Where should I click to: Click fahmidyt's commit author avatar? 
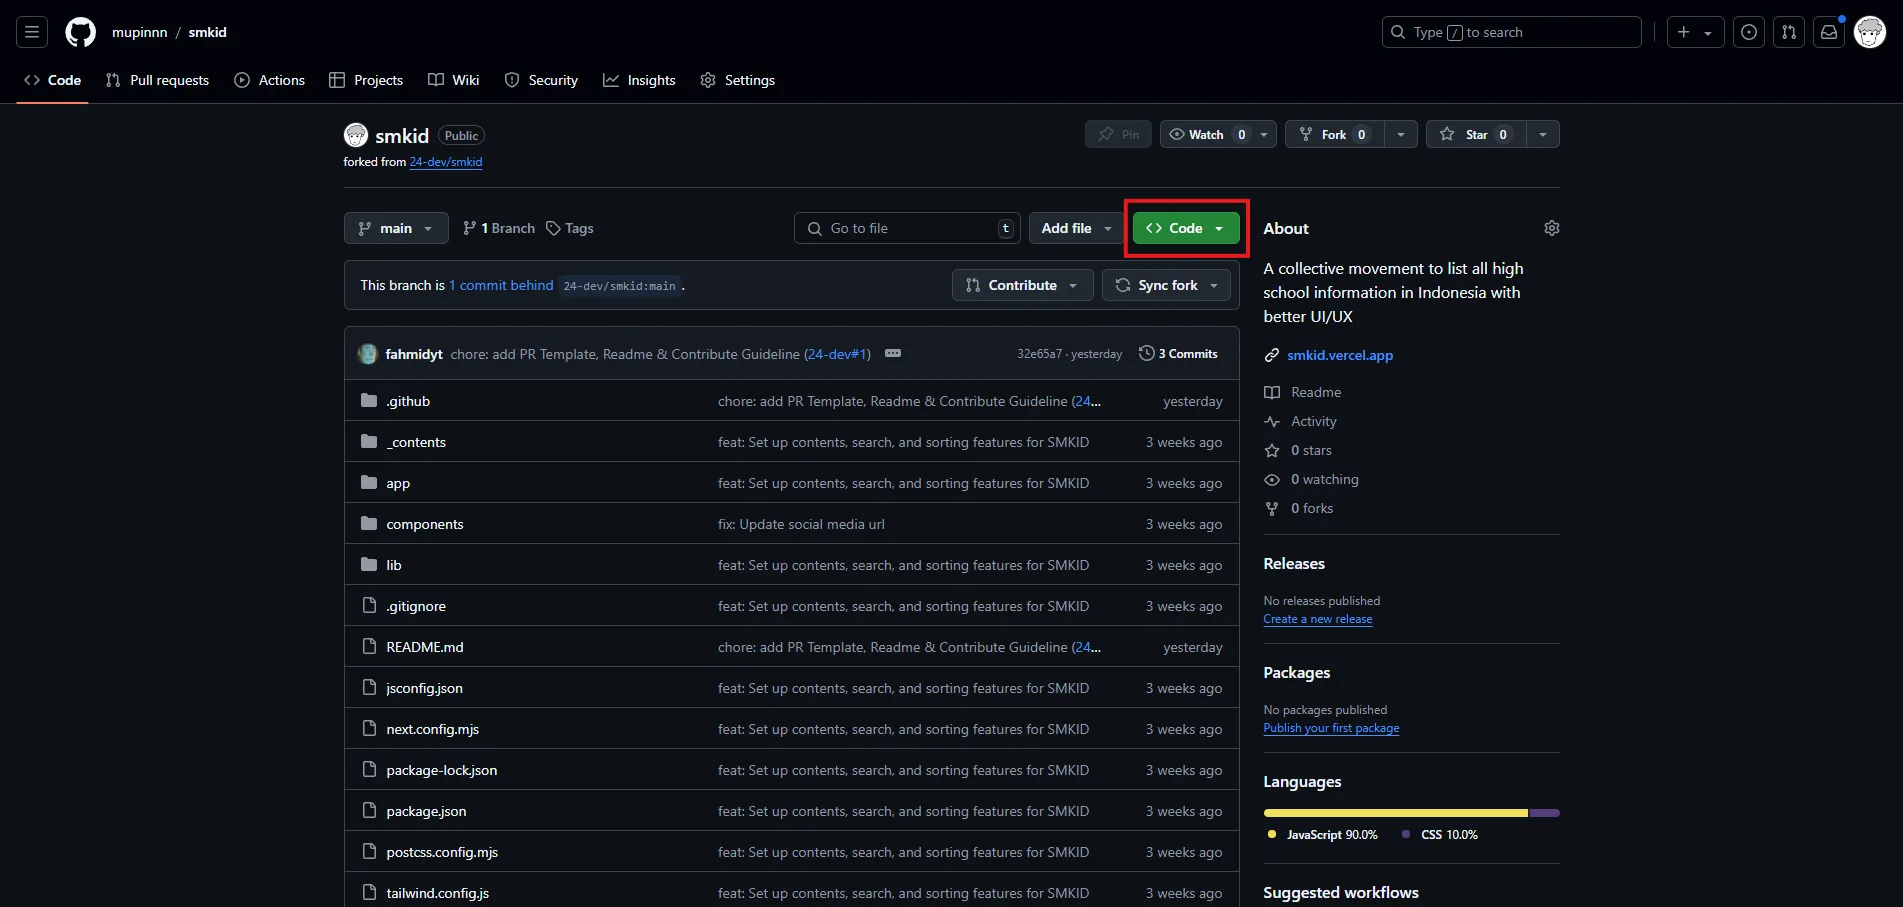click(368, 354)
